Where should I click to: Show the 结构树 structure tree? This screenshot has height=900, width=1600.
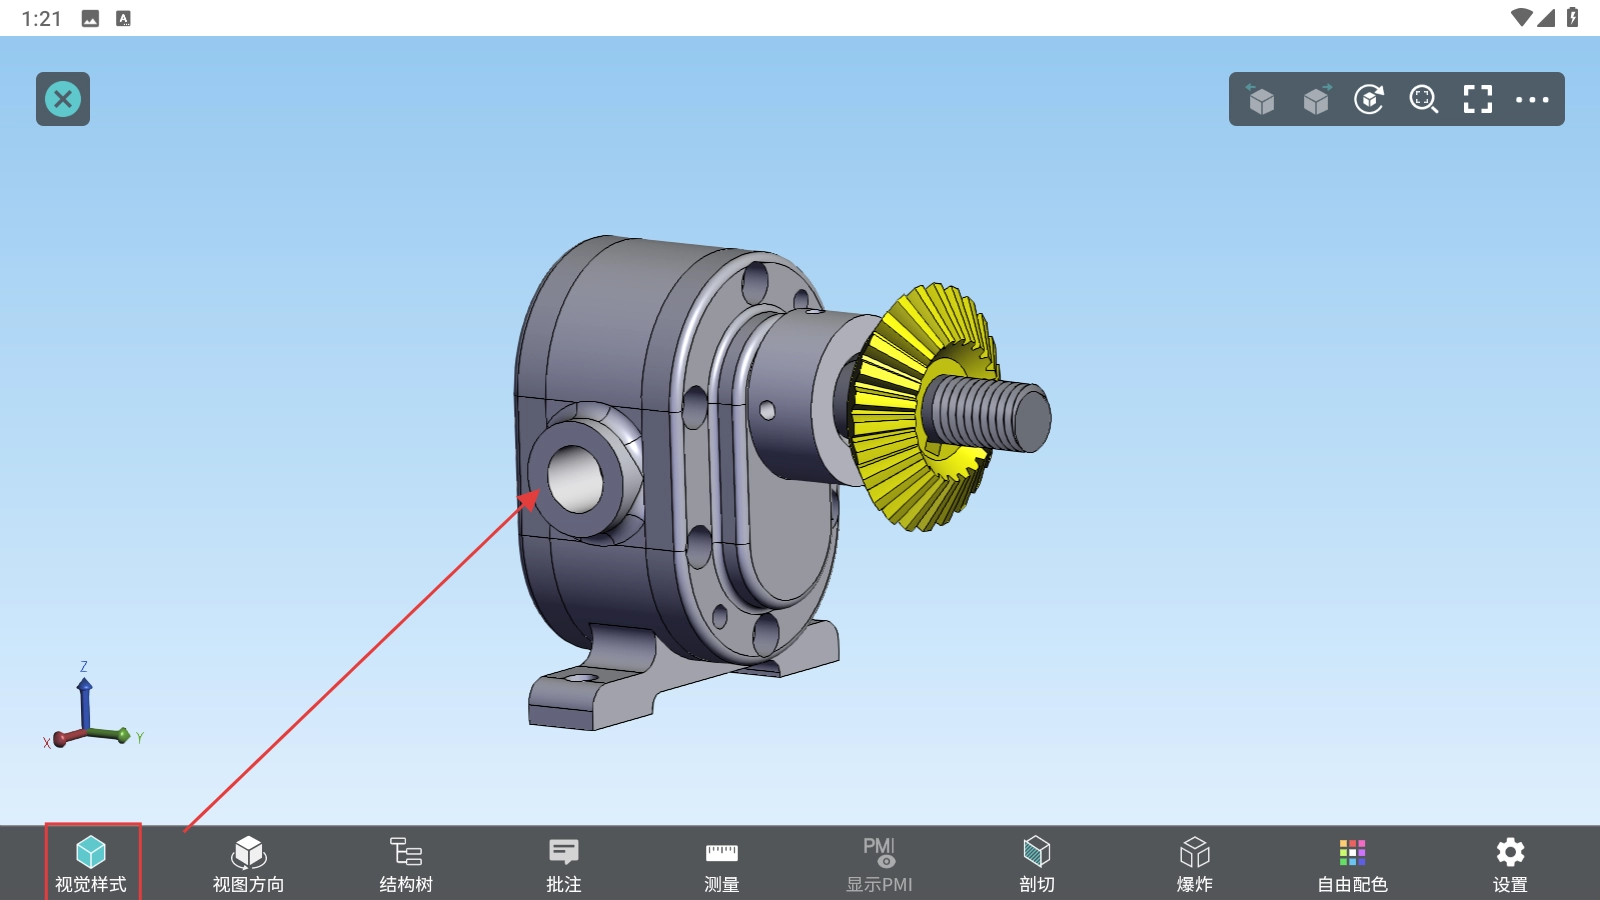click(x=406, y=863)
